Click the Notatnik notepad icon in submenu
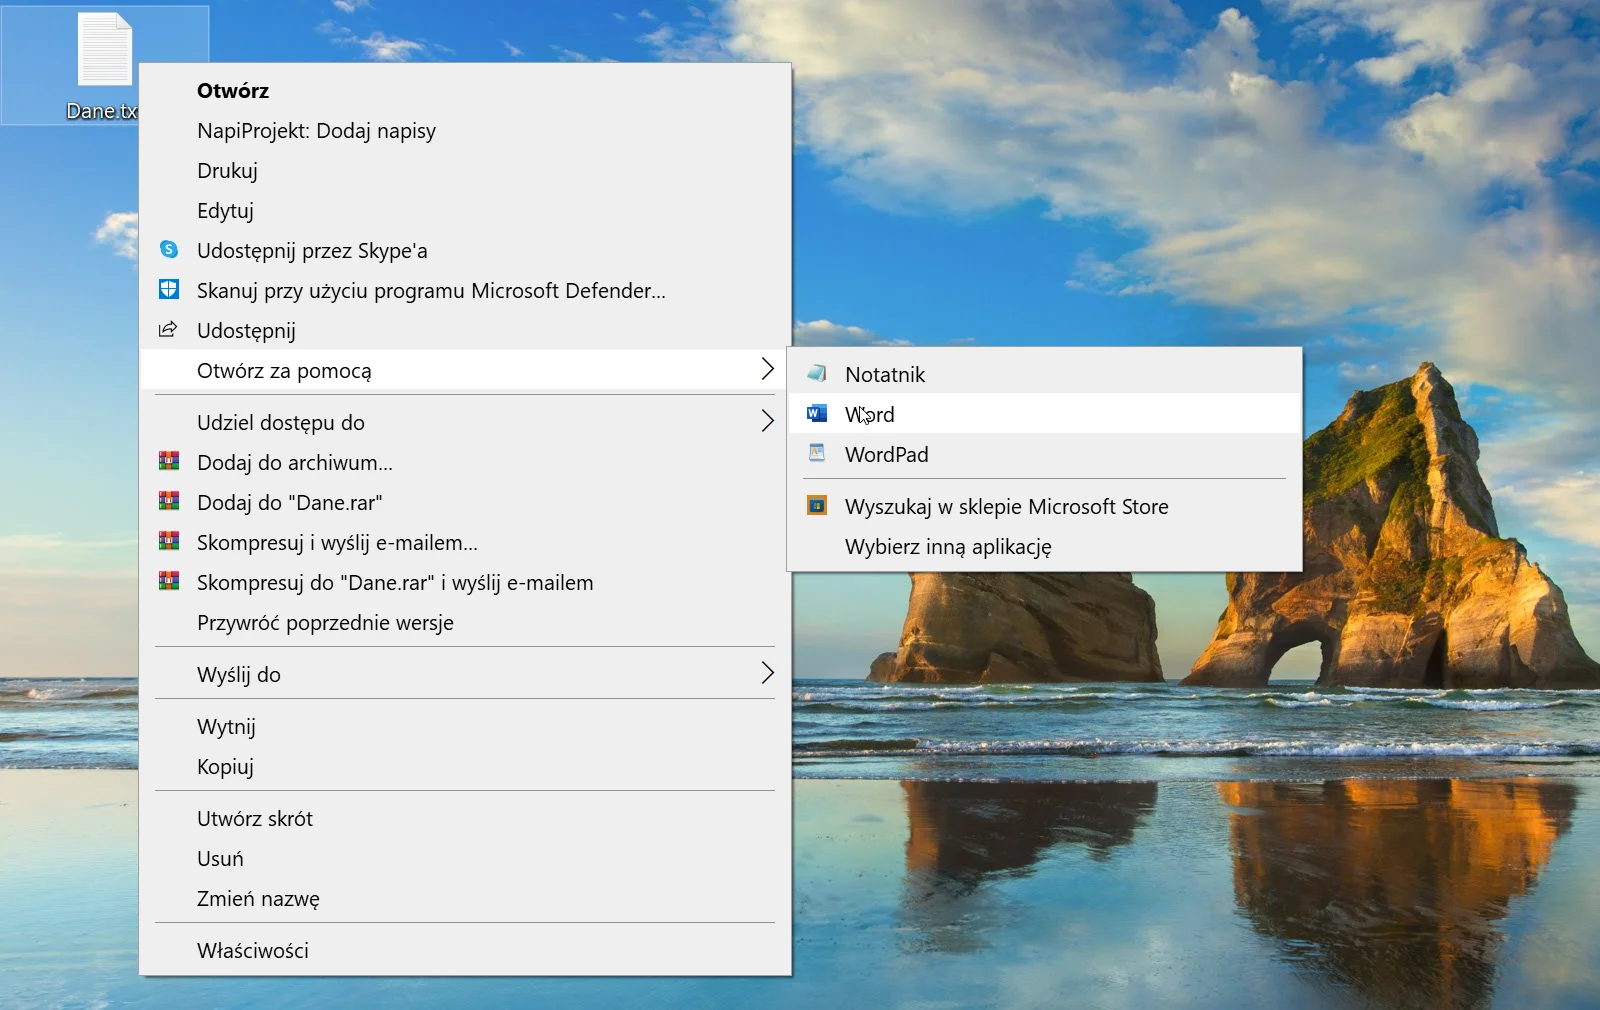 pos(817,373)
